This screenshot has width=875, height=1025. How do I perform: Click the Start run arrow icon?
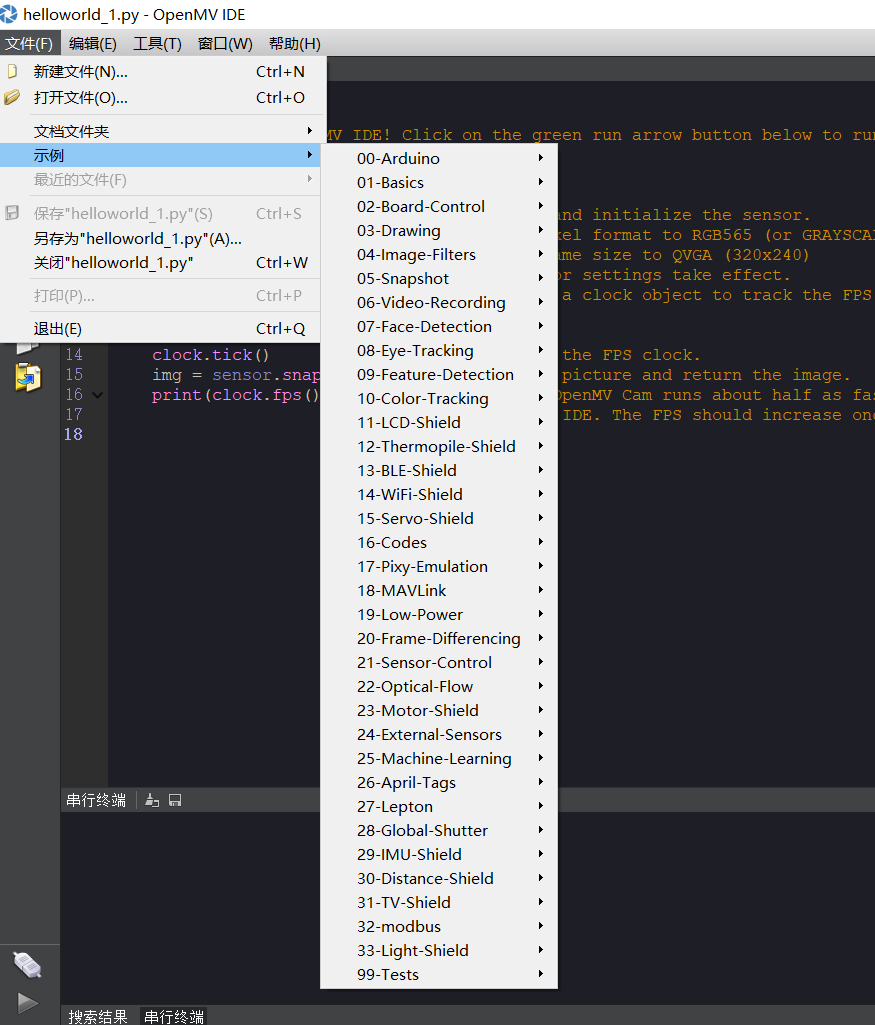27,1002
